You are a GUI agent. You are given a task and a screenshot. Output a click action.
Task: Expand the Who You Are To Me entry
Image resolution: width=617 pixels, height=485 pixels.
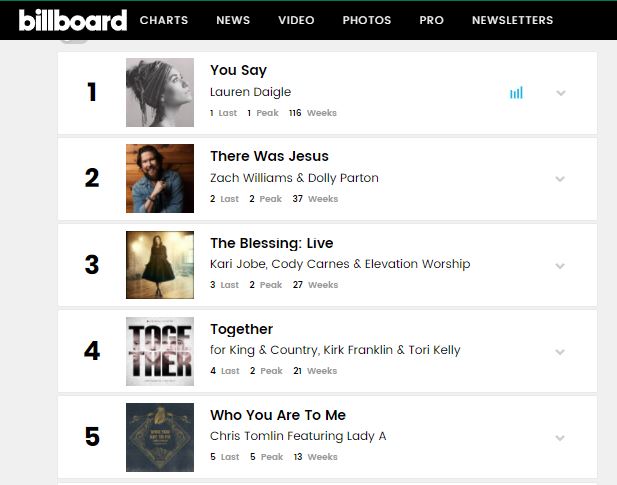560,438
